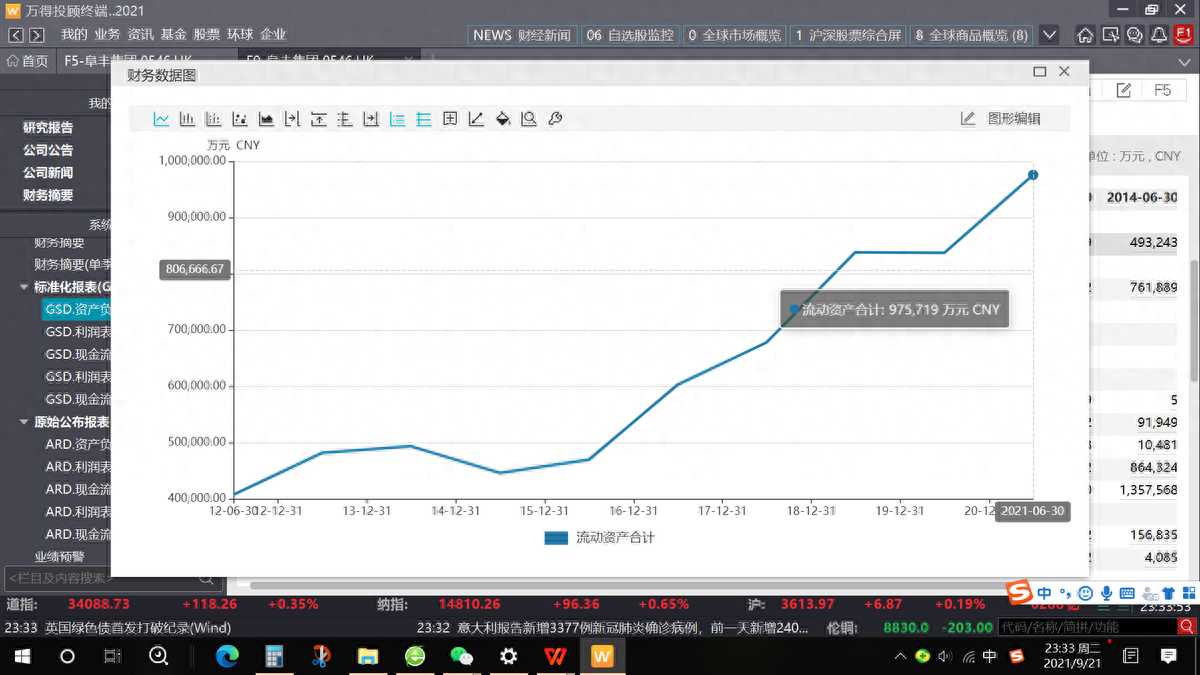Toggle the highlighted list-style legend icon
Image resolution: width=1200 pixels, height=675 pixels.
tap(397, 119)
